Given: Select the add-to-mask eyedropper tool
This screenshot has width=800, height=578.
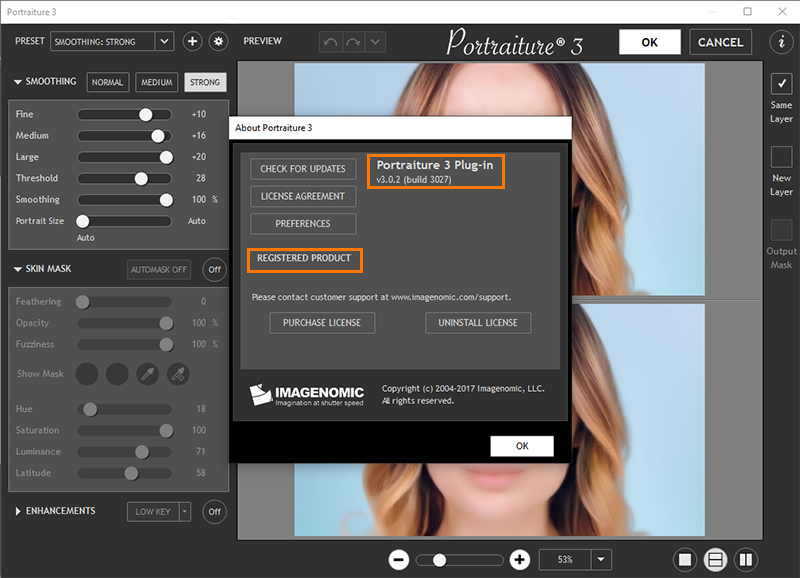Looking at the screenshot, I should (x=178, y=374).
